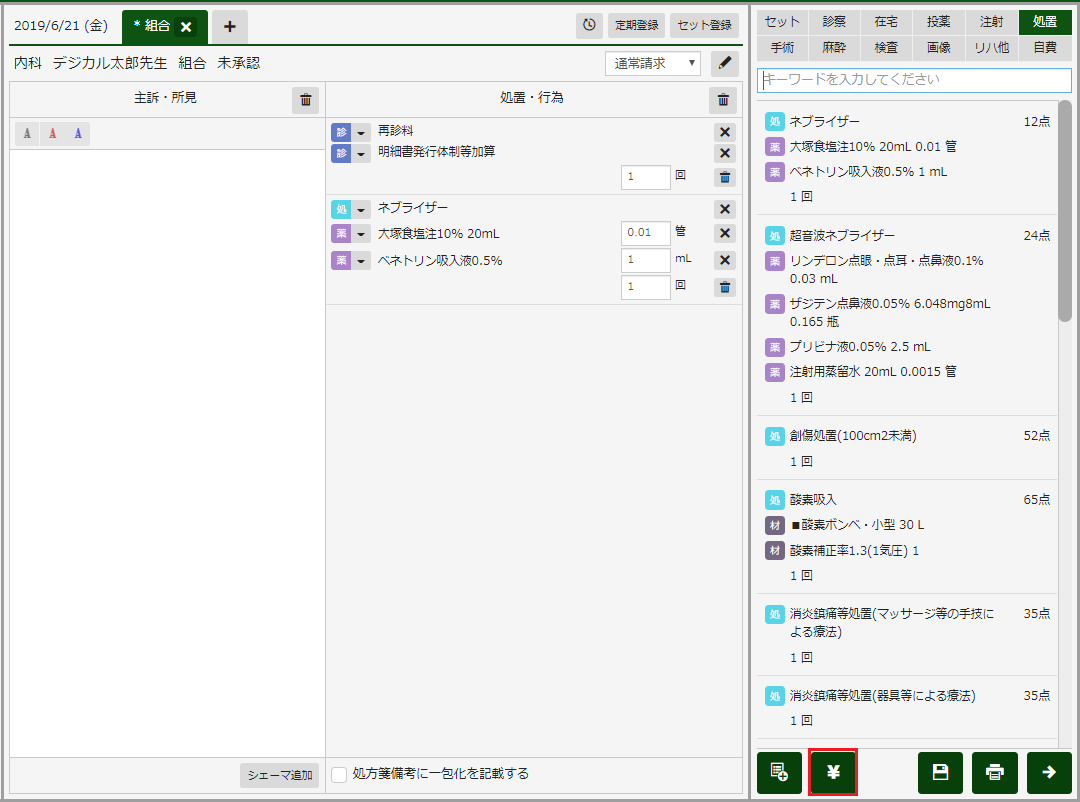The width and height of the screenshot is (1080, 802).
Task: Switch to the 画像 tab
Action: click(x=939, y=48)
